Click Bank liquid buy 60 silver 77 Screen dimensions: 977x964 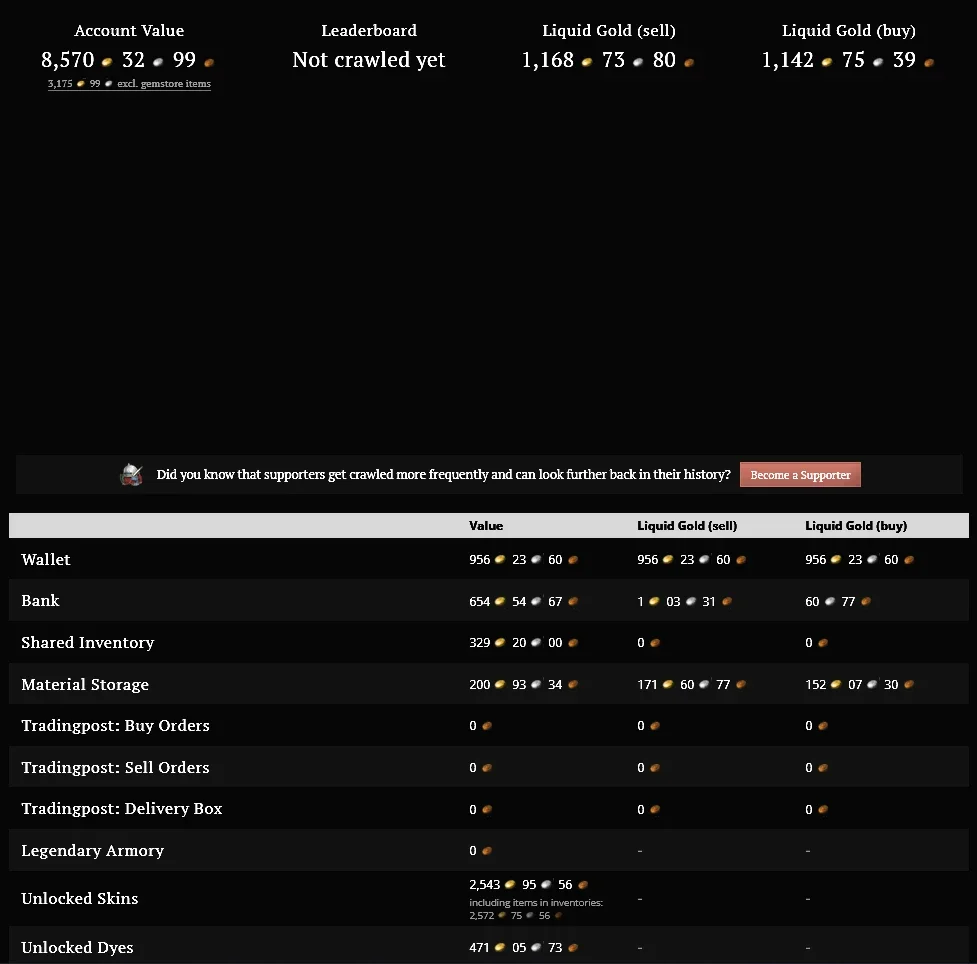click(x=838, y=601)
